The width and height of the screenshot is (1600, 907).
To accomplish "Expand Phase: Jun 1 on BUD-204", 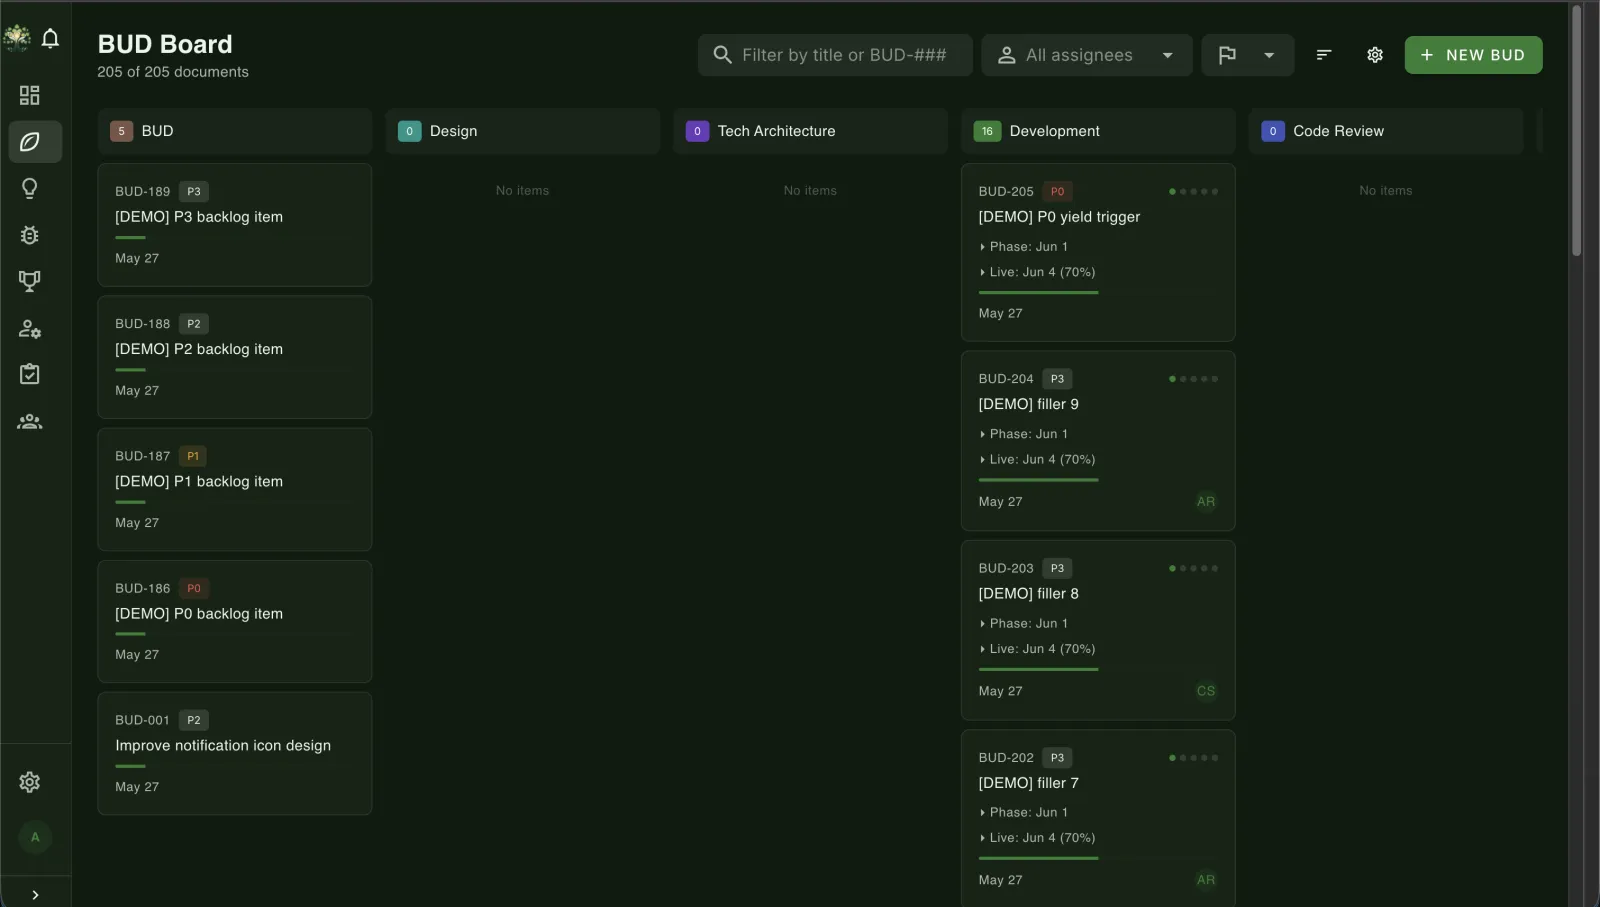I will (x=1023, y=434).
